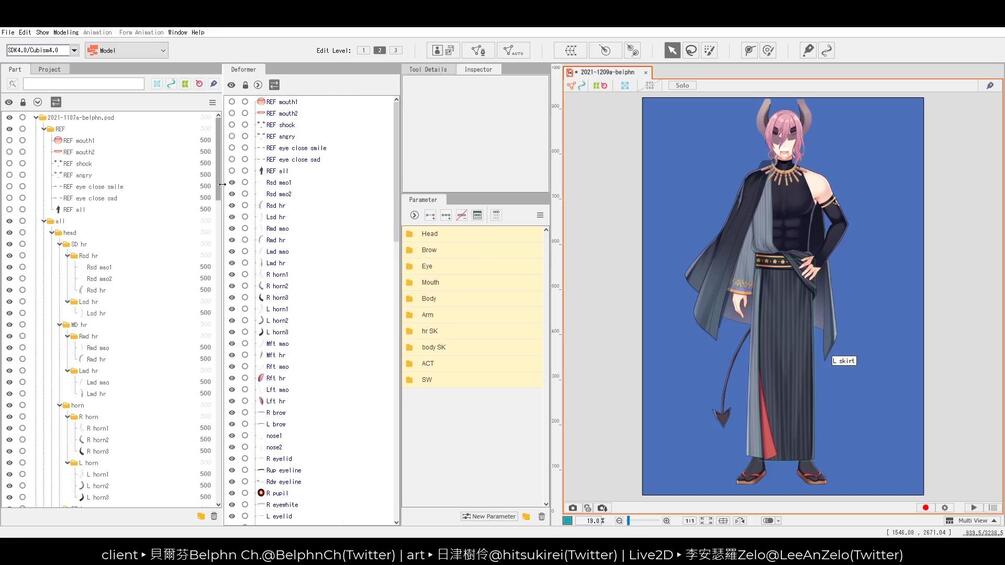This screenshot has width=1005, height=565.
Task: Create new folder in Part panel
Action: tap(201, 516)
